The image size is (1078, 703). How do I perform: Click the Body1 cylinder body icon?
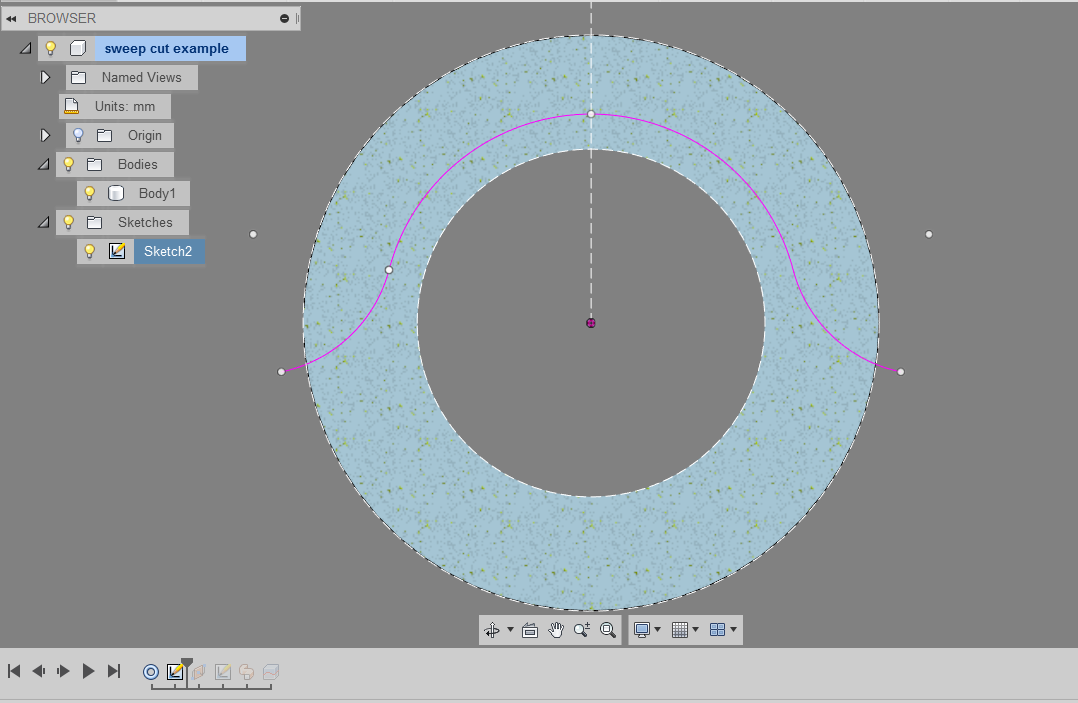point(116,193)
